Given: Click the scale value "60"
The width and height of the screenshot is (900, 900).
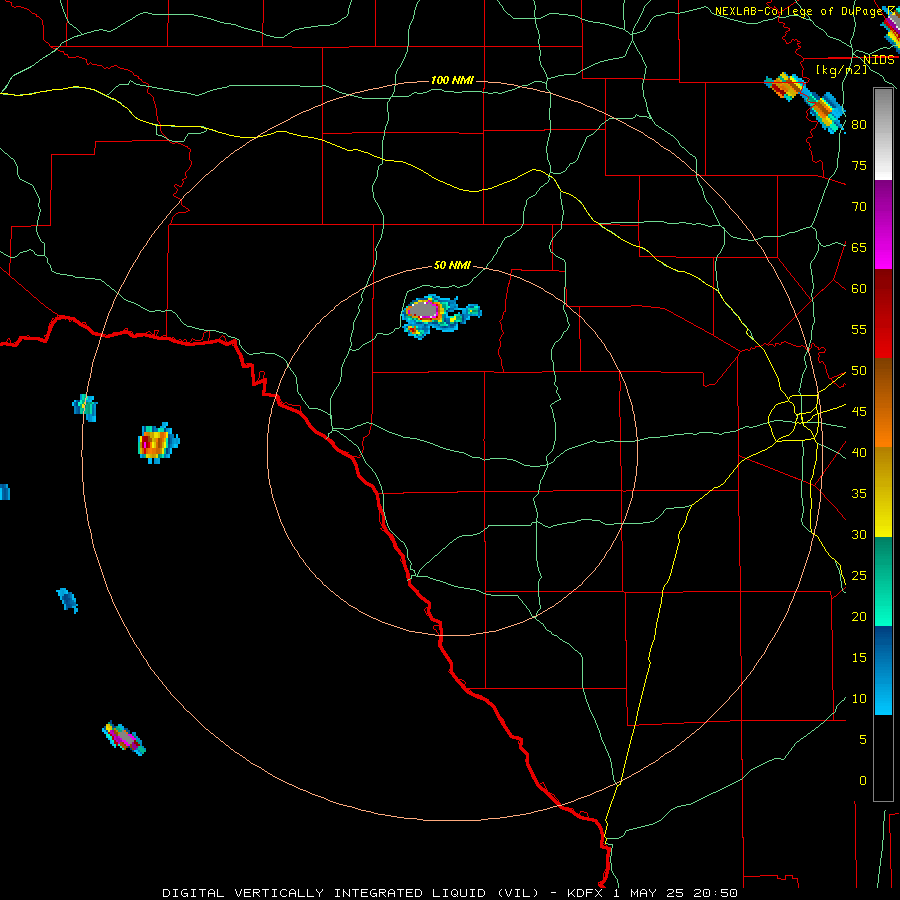Looking at the screenshot, I should click(x=859, y=289).
